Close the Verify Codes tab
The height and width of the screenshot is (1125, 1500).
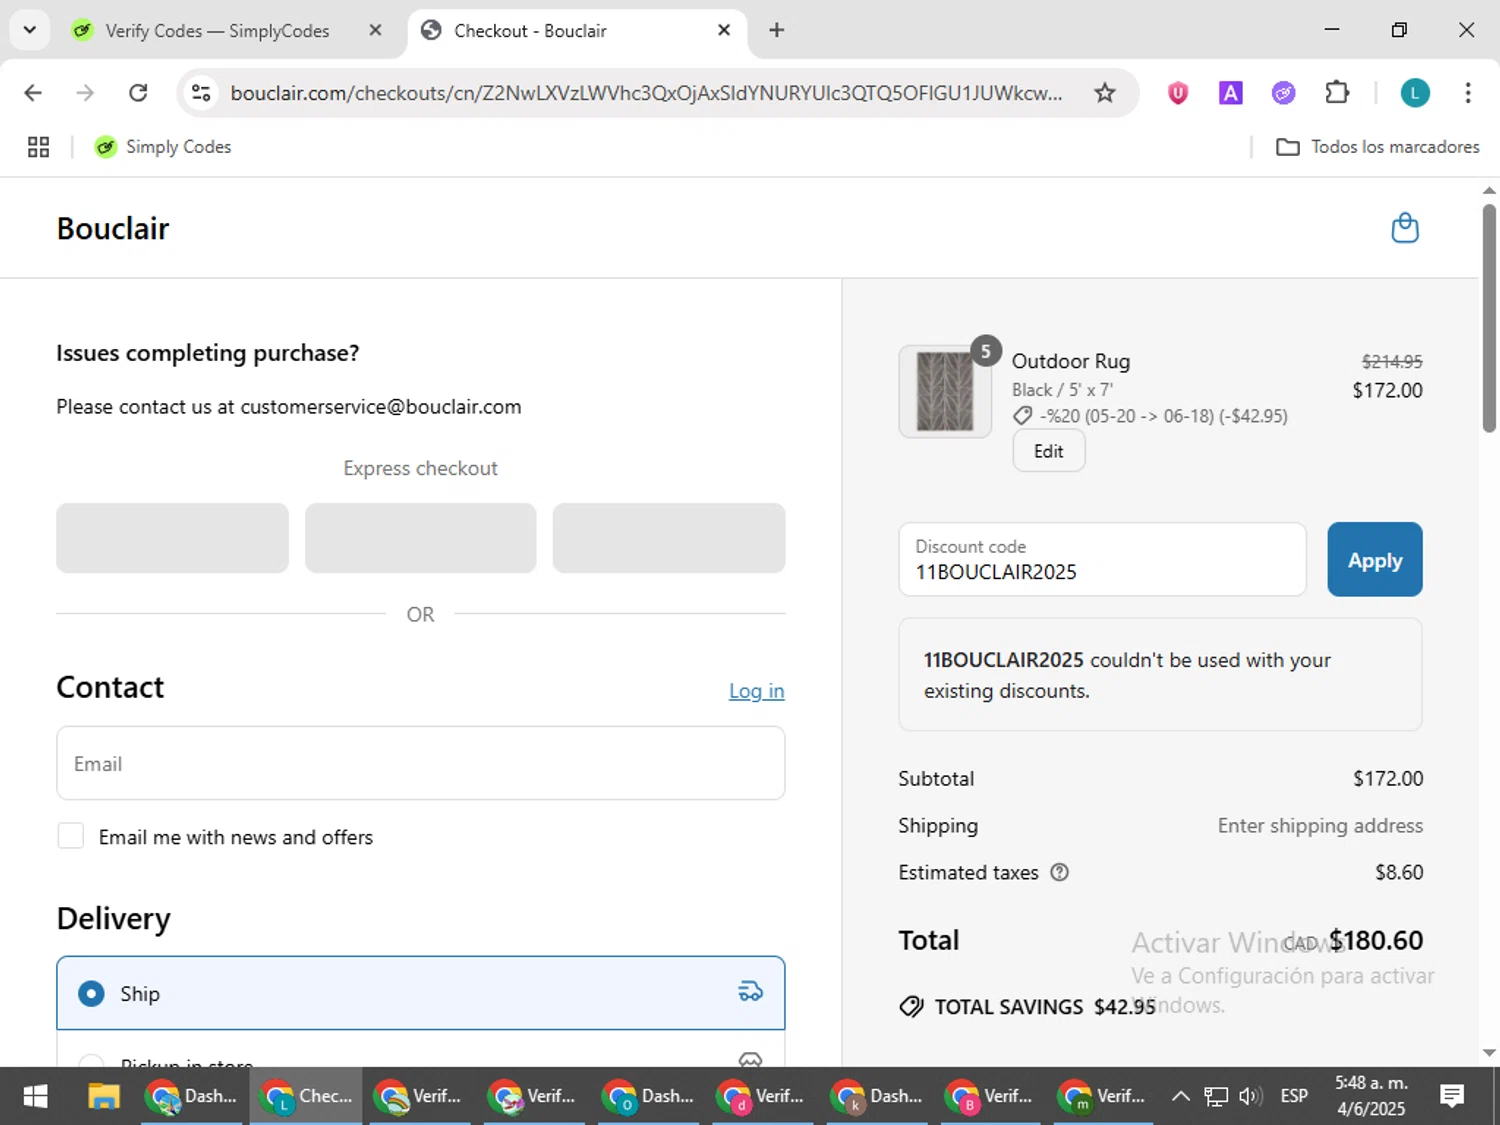(375, 30)
